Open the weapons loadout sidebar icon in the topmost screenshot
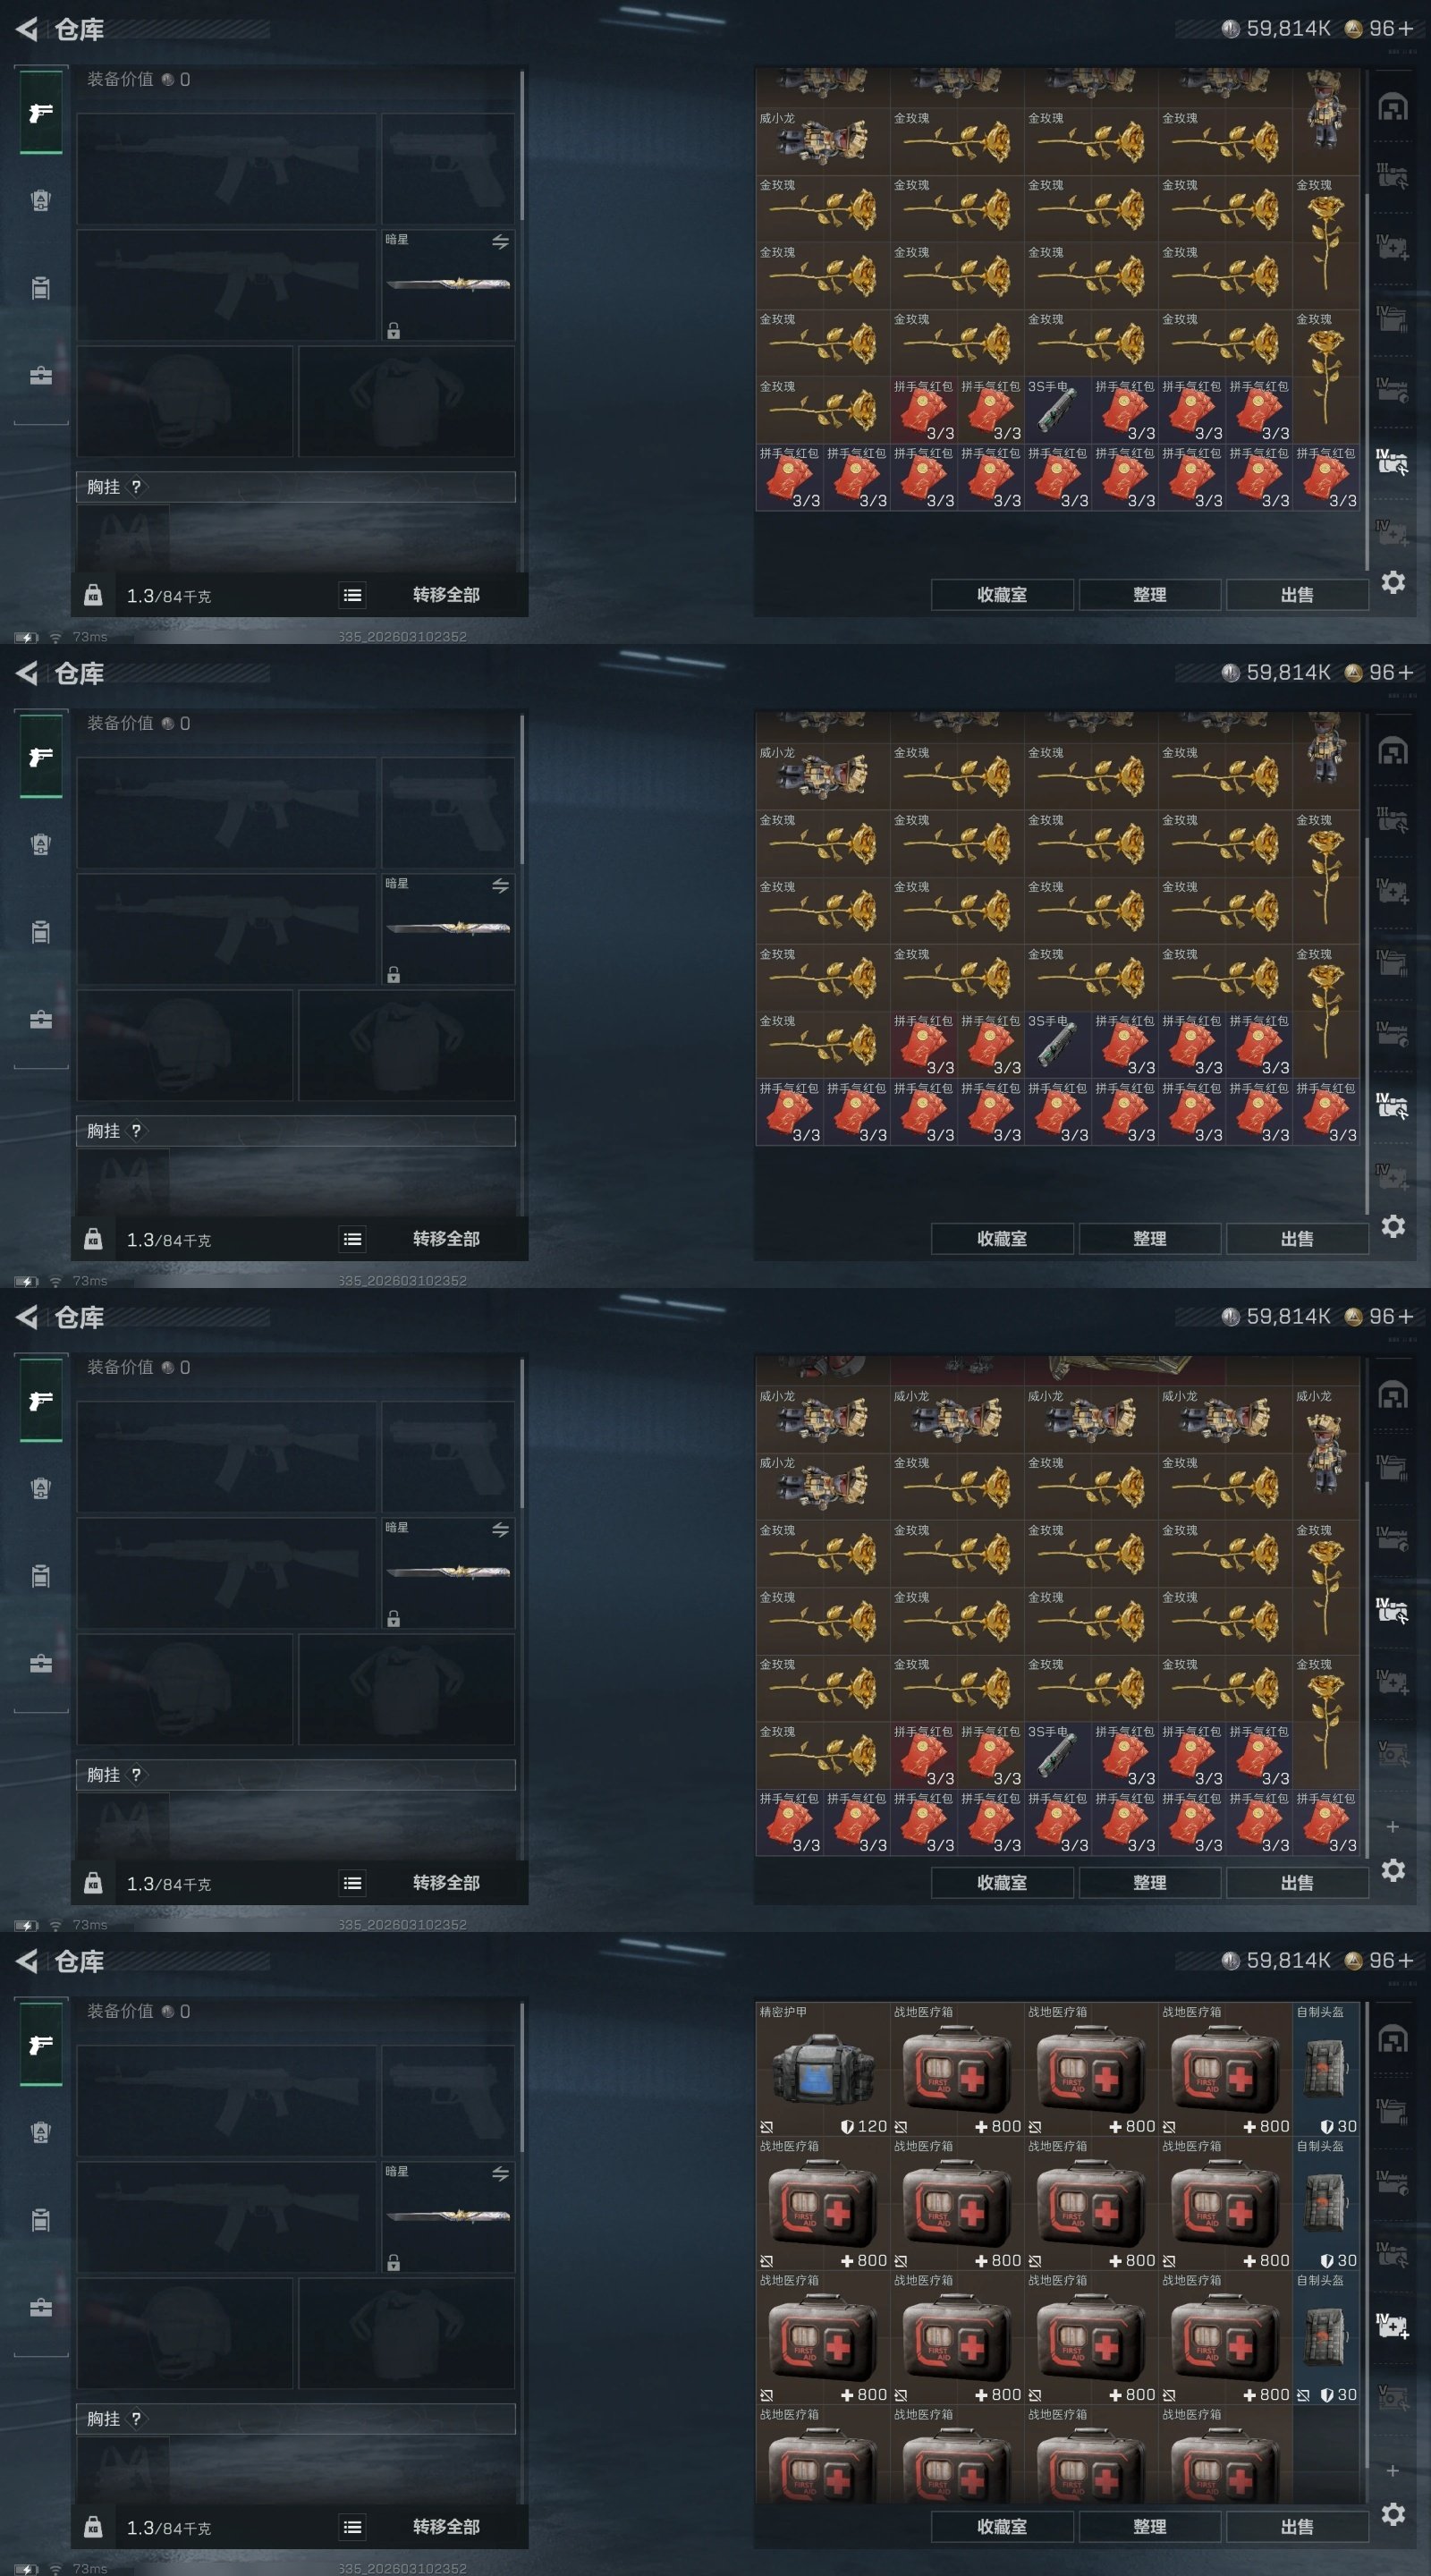Screen dimensions: 1431x2576 click(41, 113)
